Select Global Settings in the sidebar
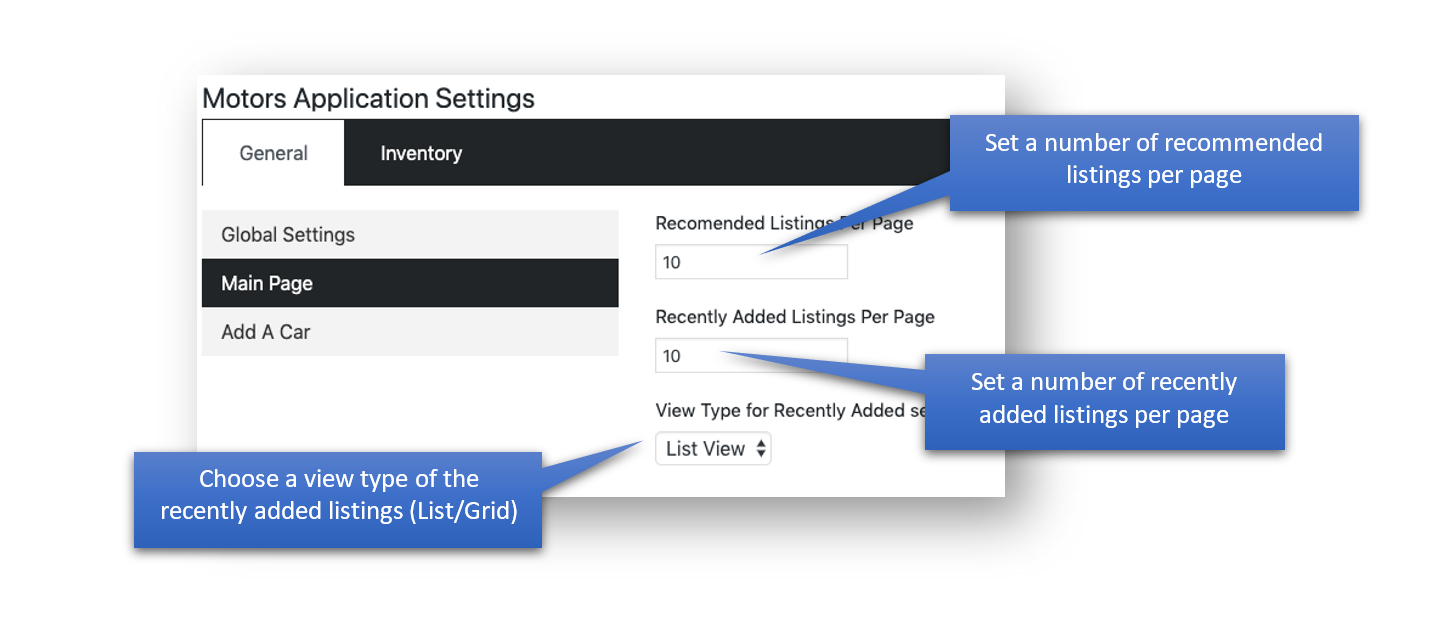1455x630 pixels. (x=410, y=235)
